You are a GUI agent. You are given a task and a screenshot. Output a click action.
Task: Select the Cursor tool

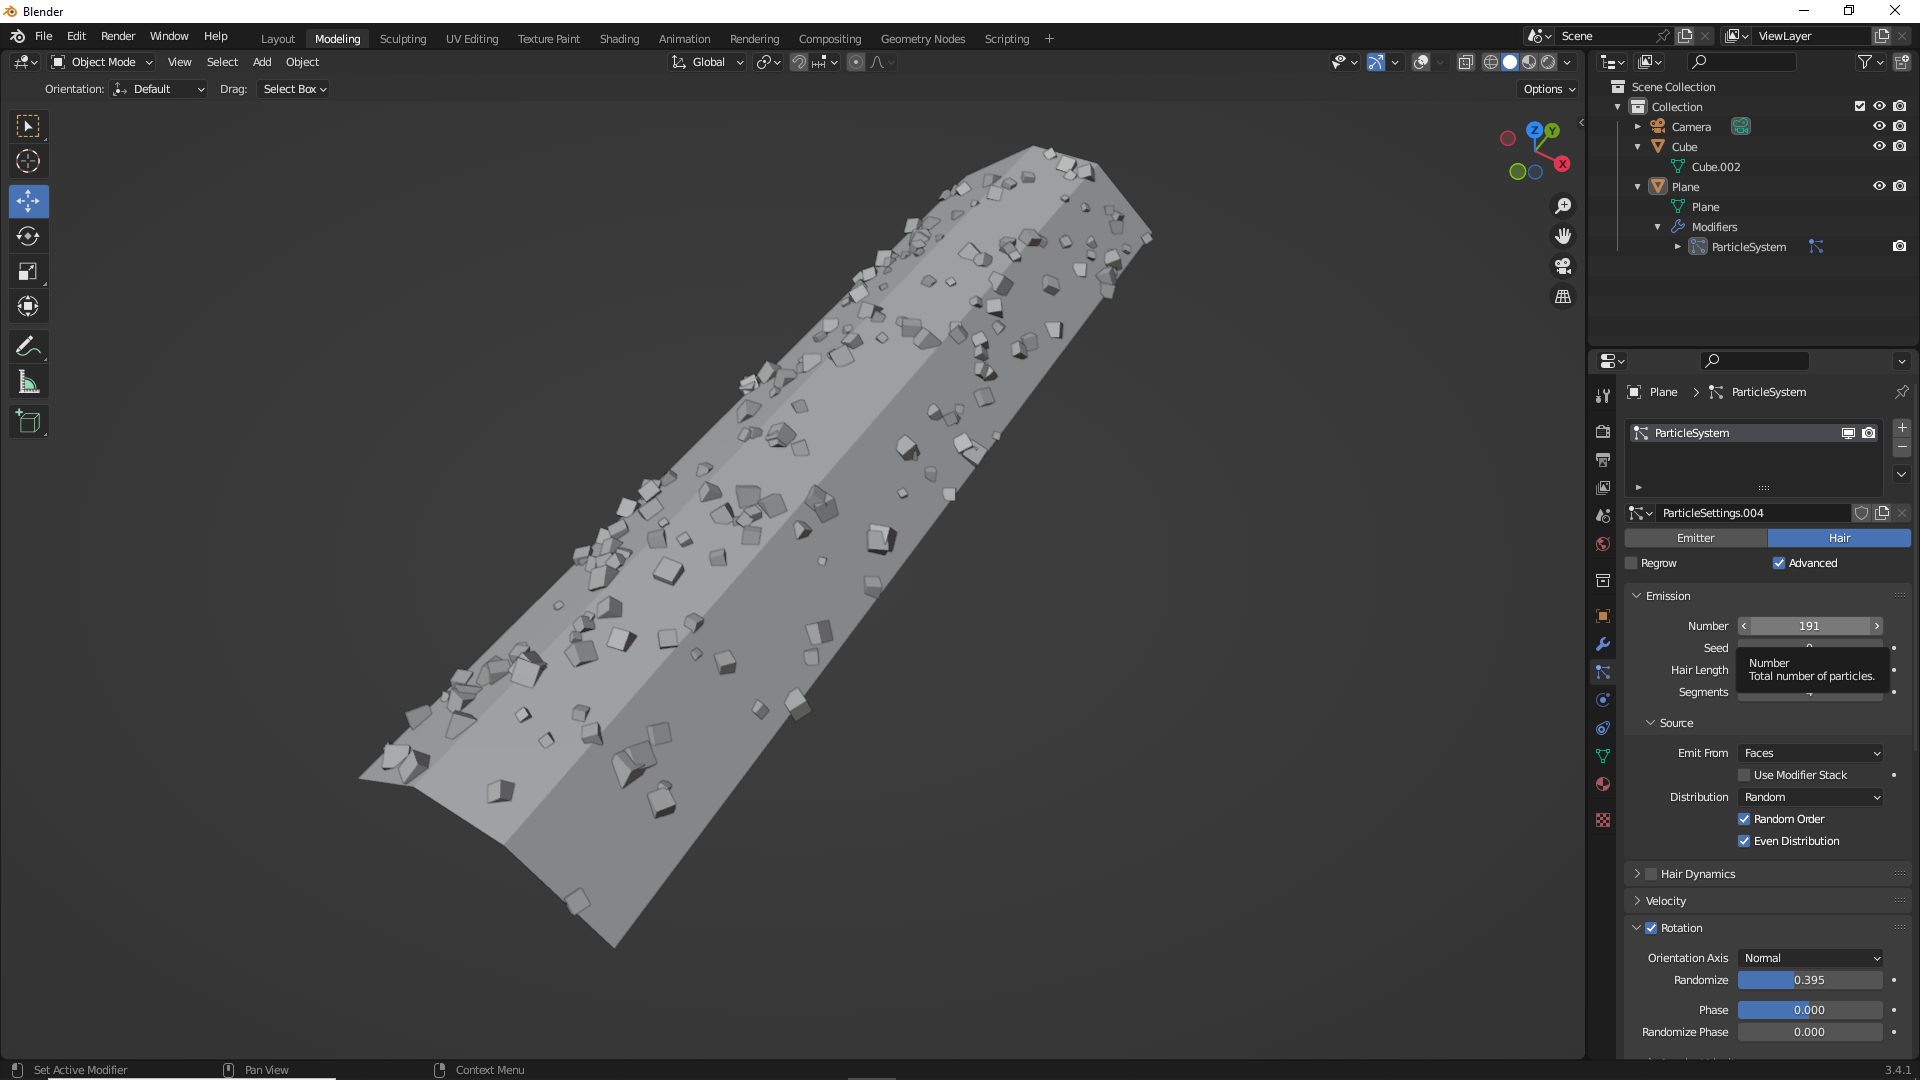point(28,162)
